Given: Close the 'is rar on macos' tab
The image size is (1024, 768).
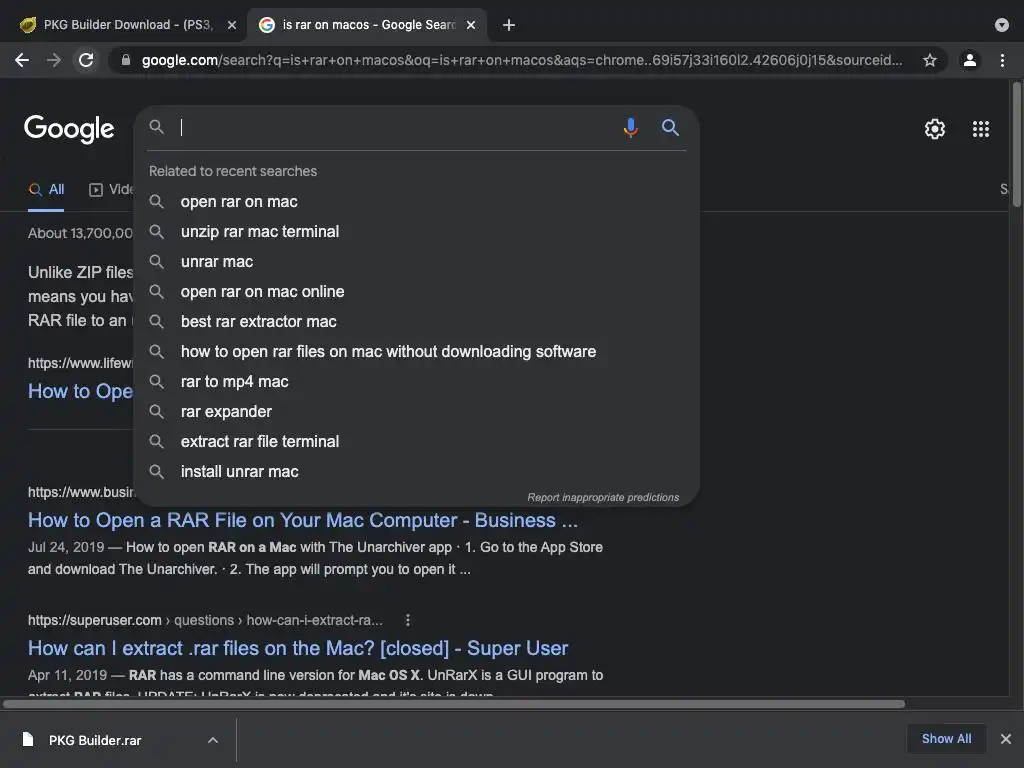Looking at the screenshot, I should coord(471,25).
